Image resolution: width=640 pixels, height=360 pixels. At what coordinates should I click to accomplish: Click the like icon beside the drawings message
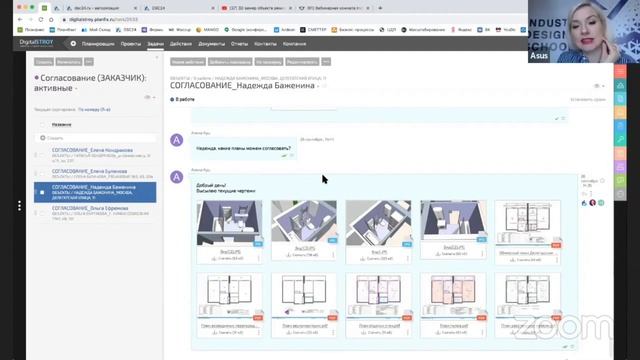tap(584, 194)
